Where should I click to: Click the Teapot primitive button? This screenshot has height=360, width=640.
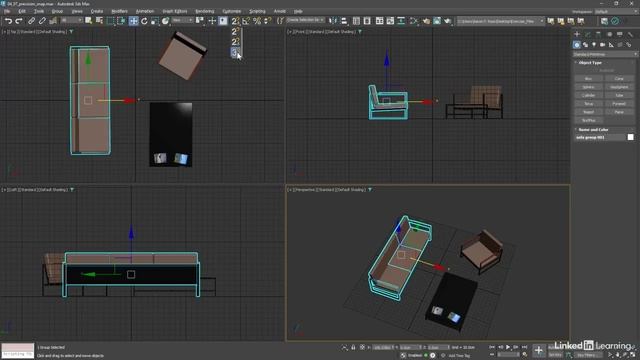point(588,112)
